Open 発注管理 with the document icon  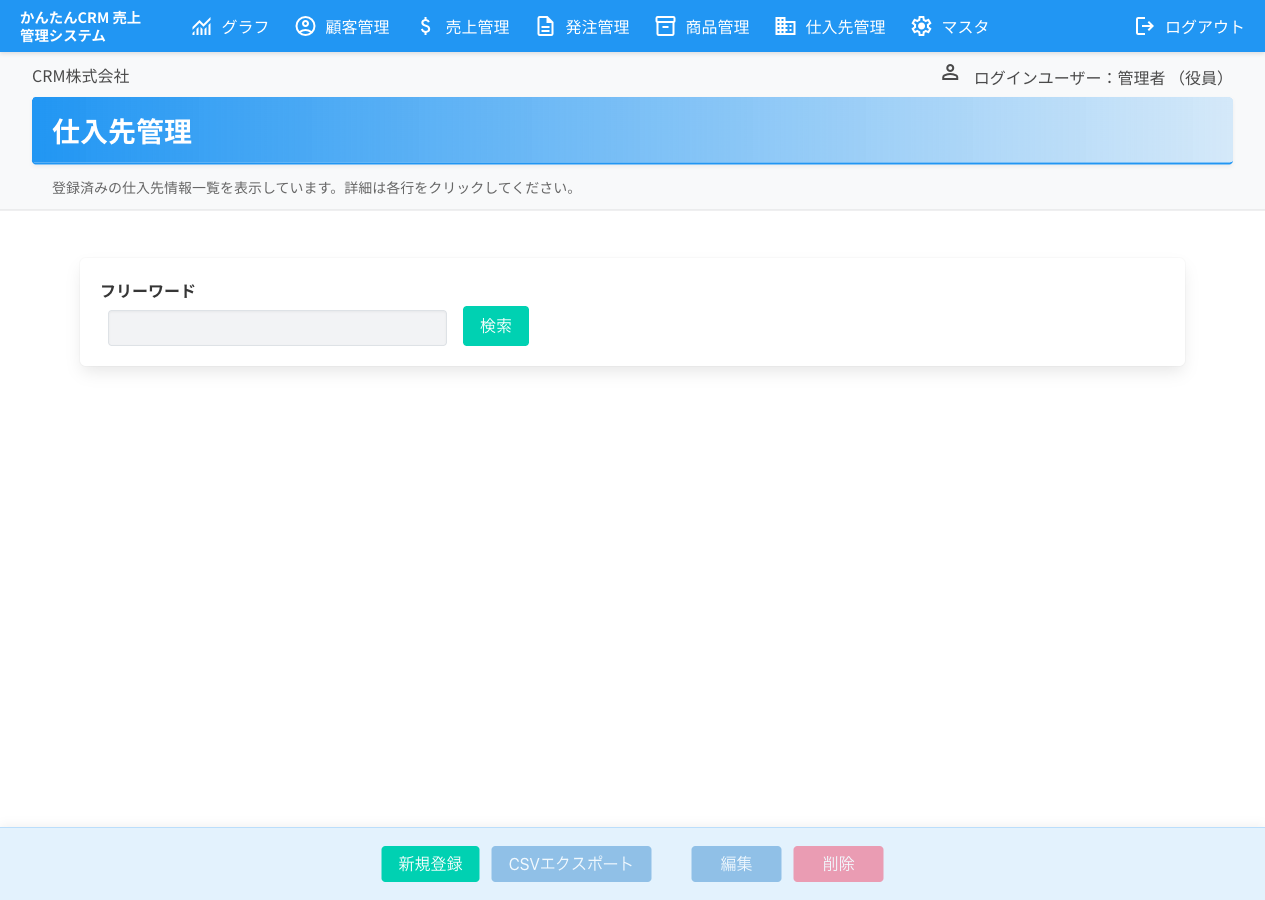click(x=545, y=26)
